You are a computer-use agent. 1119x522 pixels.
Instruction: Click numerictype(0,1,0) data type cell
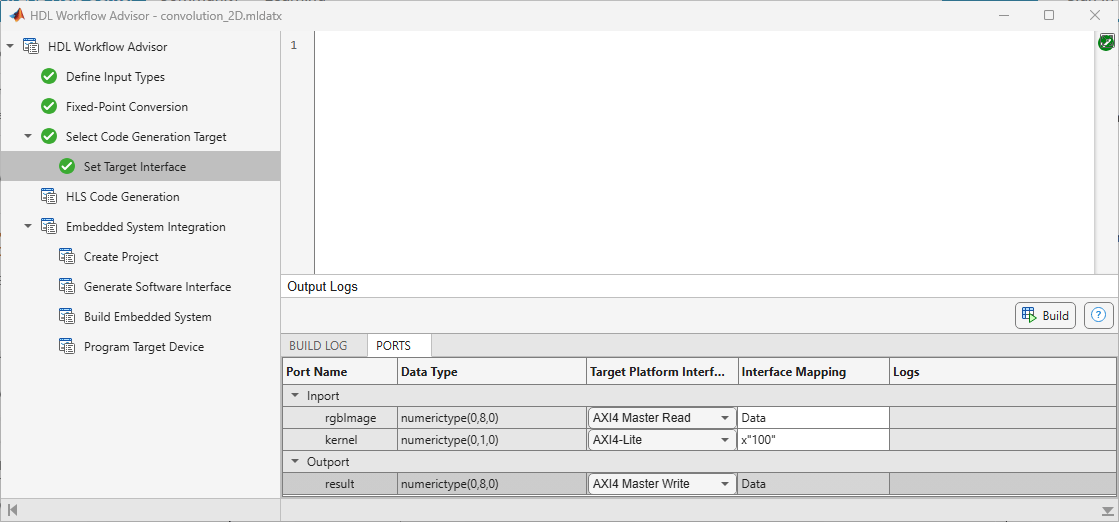[492, 440]
